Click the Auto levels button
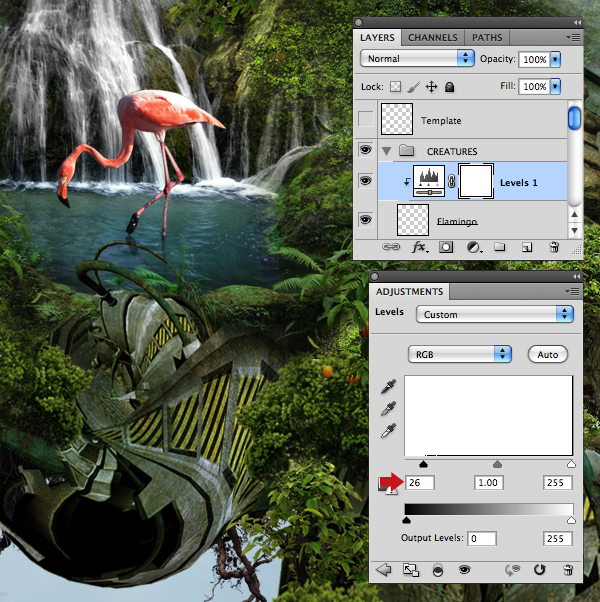 [548, 354]
